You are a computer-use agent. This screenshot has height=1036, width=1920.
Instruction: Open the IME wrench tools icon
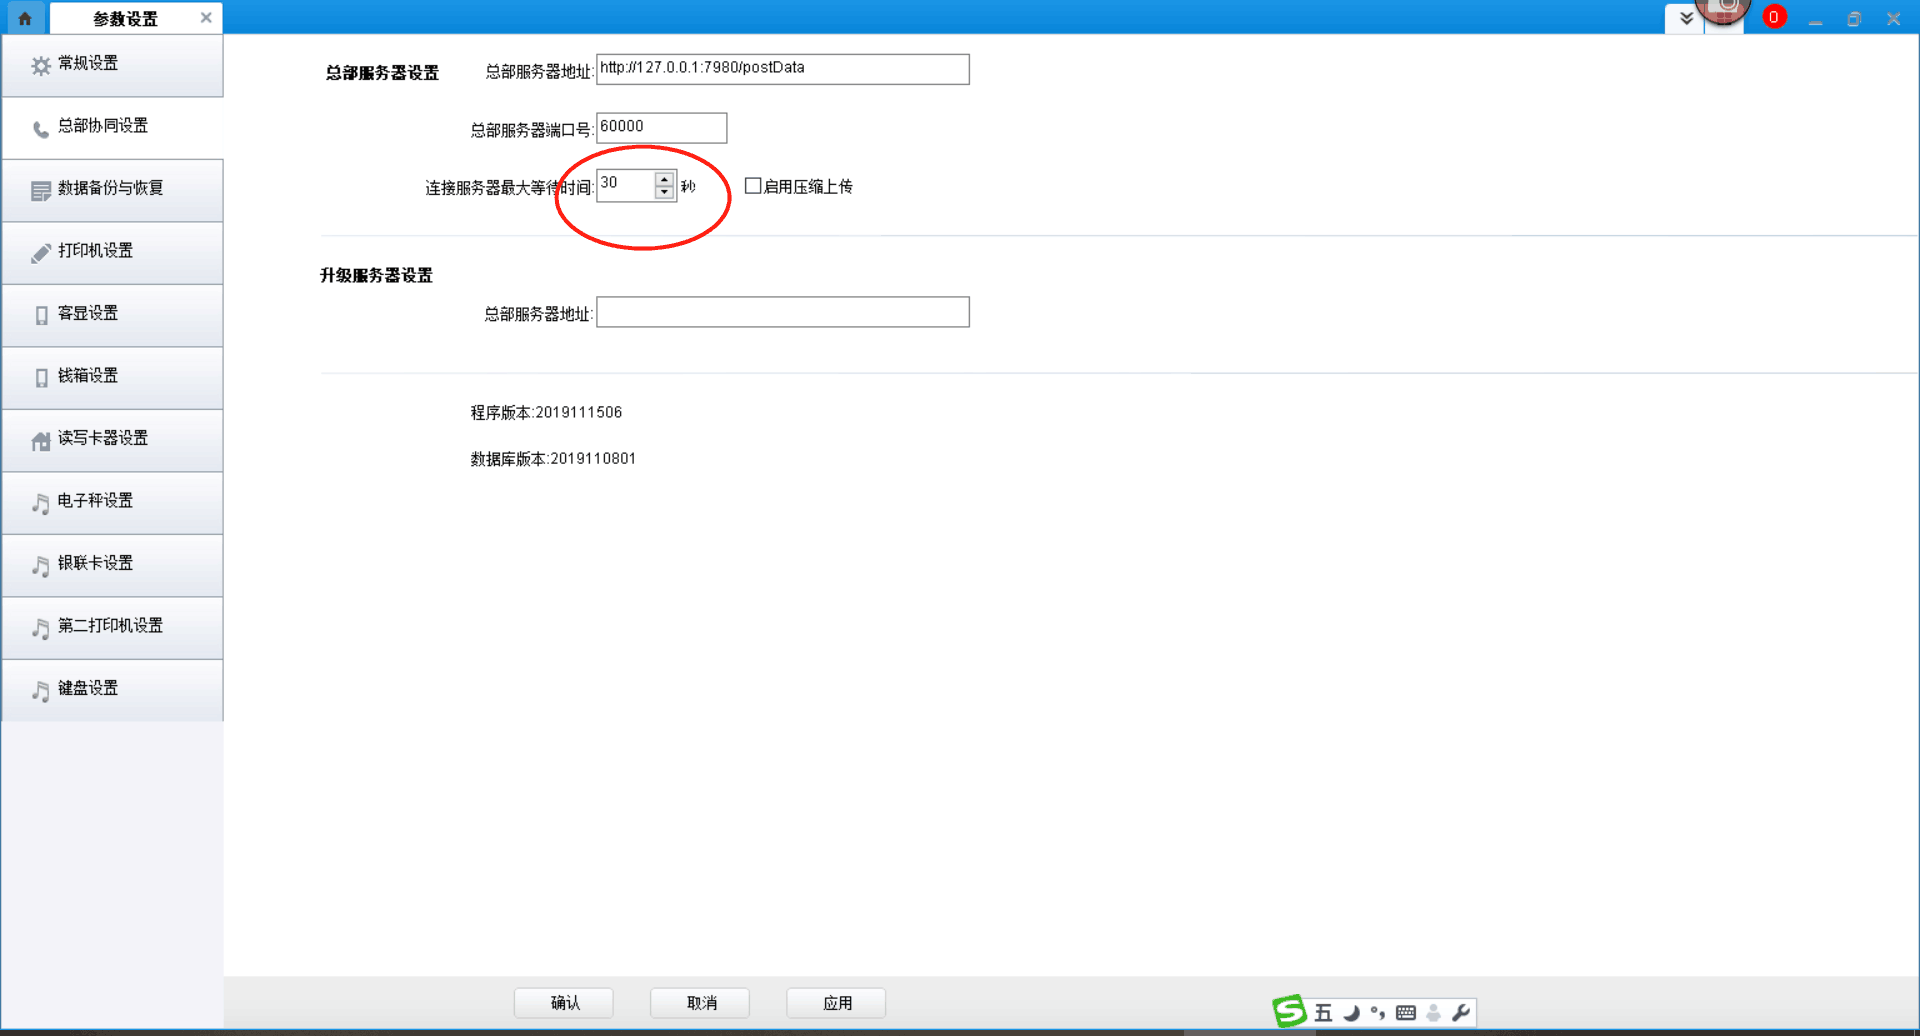point(1461,1013)
